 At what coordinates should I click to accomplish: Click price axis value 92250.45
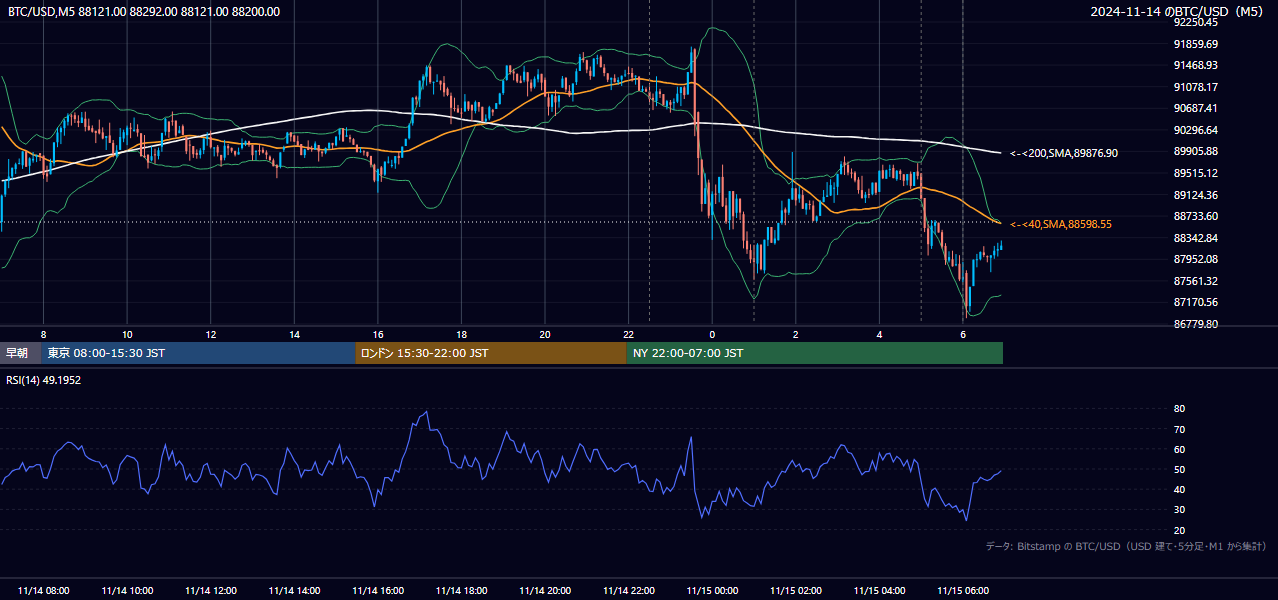[1196, 22]
